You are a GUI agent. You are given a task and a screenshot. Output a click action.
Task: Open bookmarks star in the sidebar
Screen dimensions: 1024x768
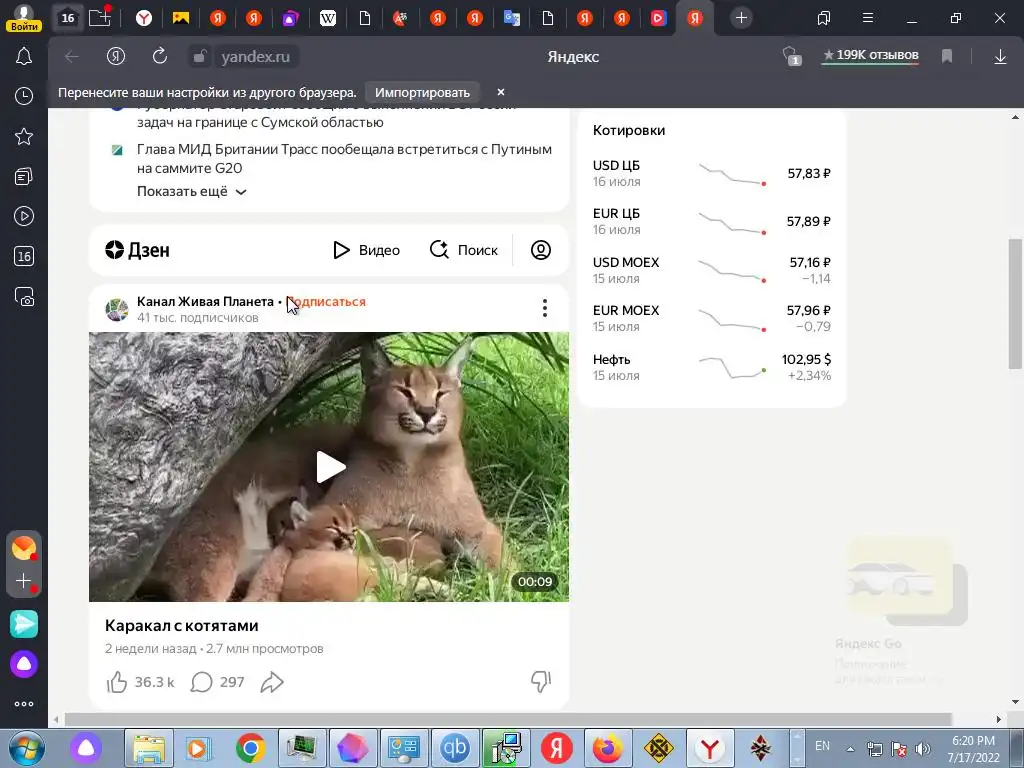[24, 136]
